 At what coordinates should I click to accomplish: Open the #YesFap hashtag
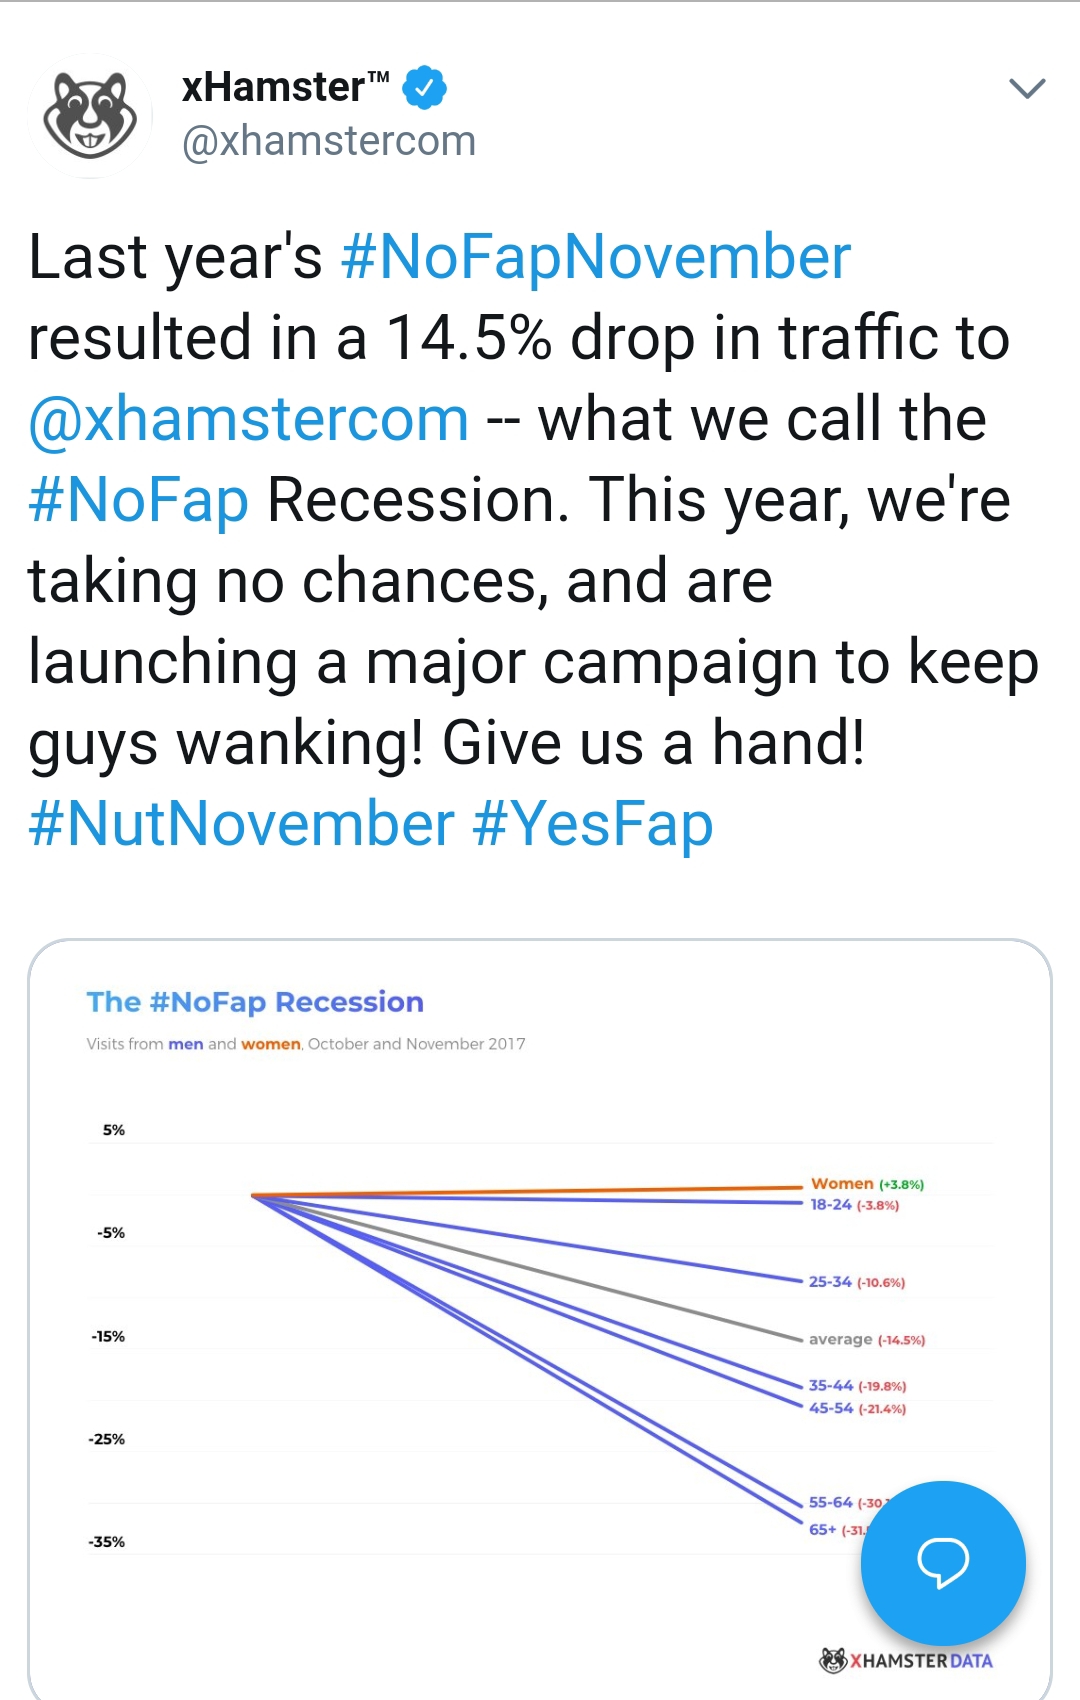[x=592, y=826]
